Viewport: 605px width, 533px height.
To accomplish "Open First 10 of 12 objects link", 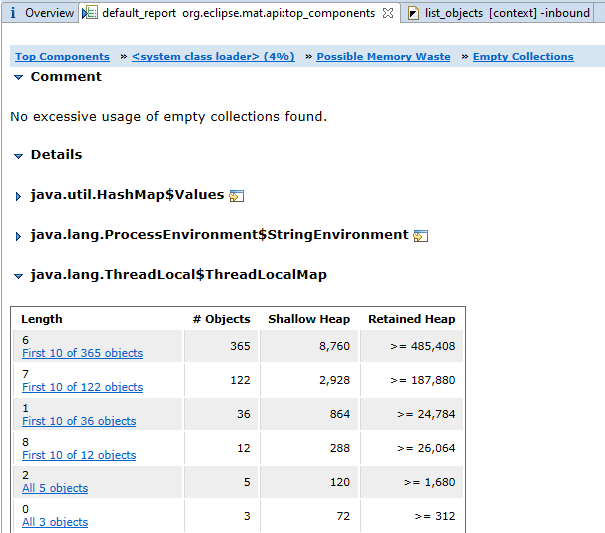I will point(79,455).
